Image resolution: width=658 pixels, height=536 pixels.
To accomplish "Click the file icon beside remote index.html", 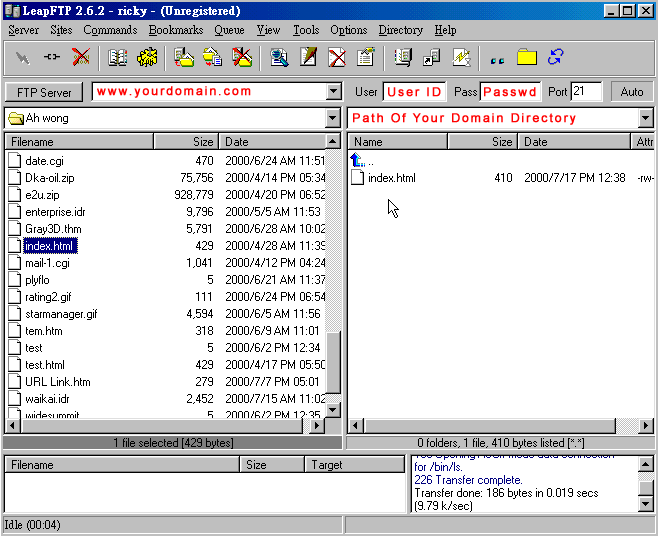I will [358, 178].
